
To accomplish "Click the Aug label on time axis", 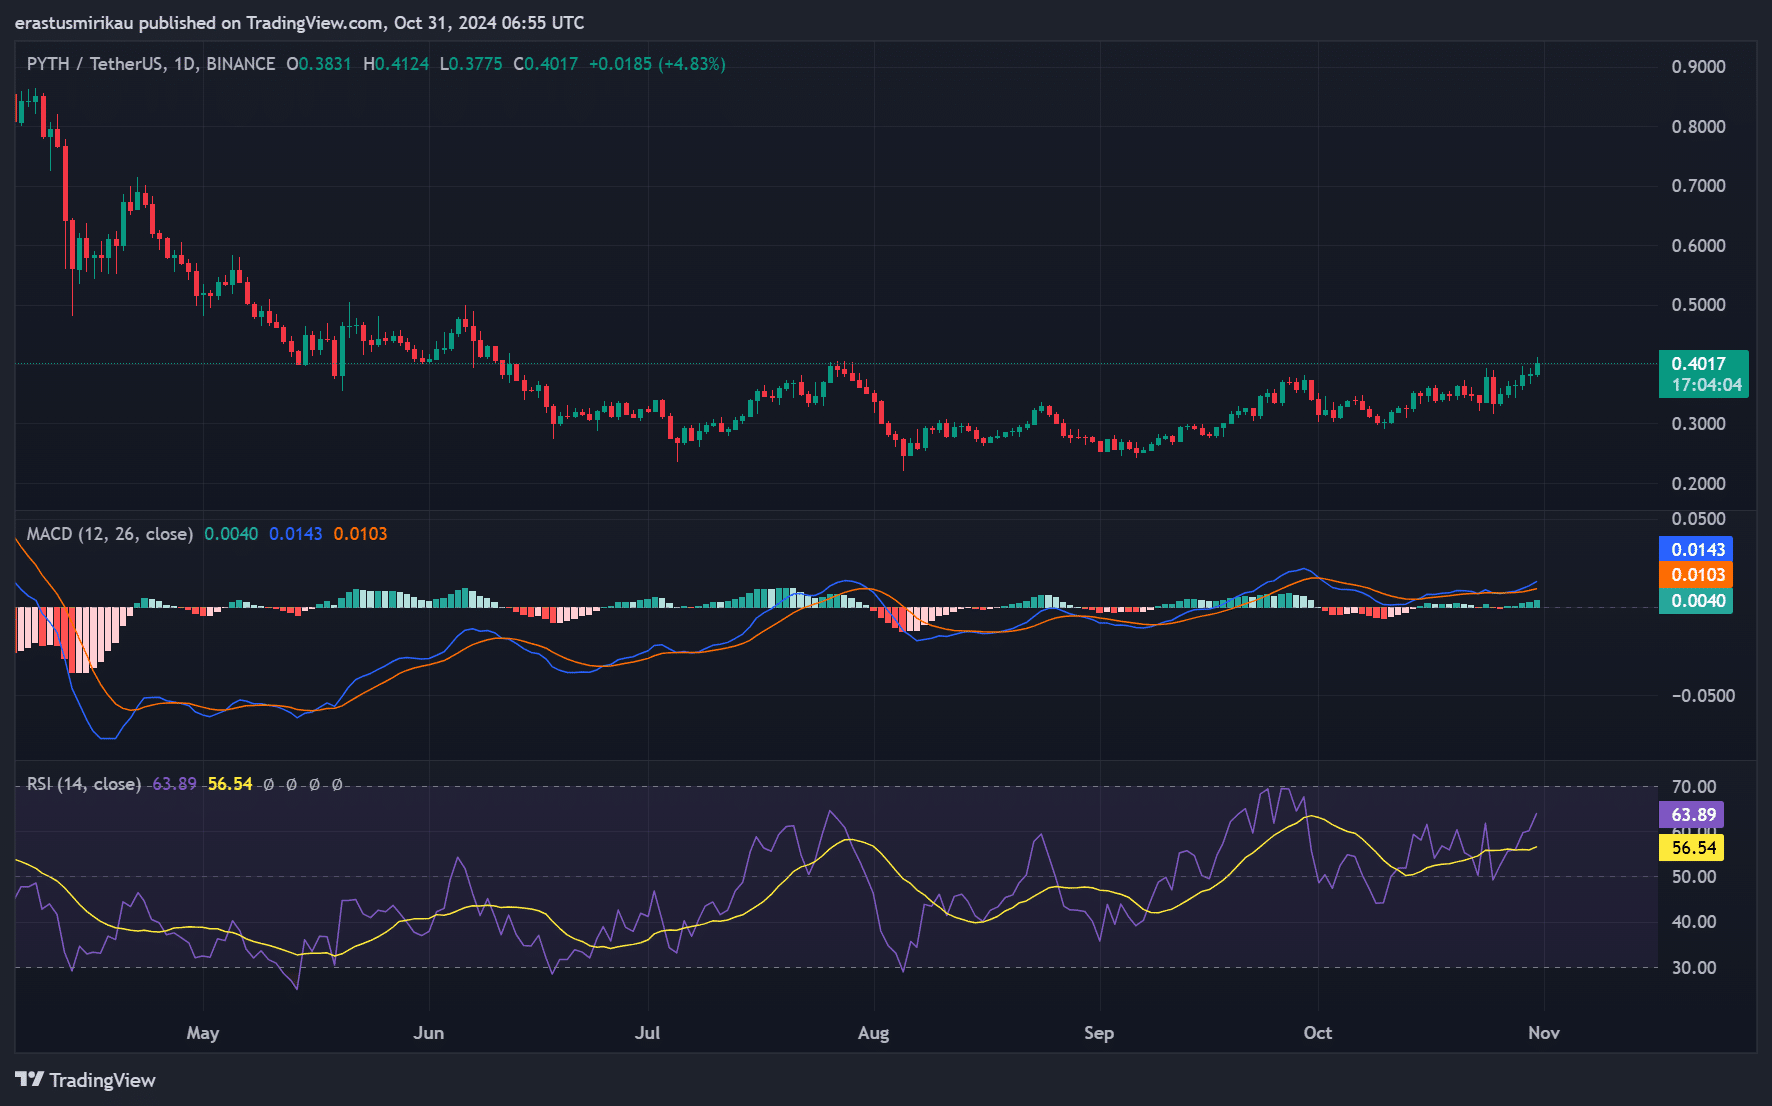I will pos(874,1033).
